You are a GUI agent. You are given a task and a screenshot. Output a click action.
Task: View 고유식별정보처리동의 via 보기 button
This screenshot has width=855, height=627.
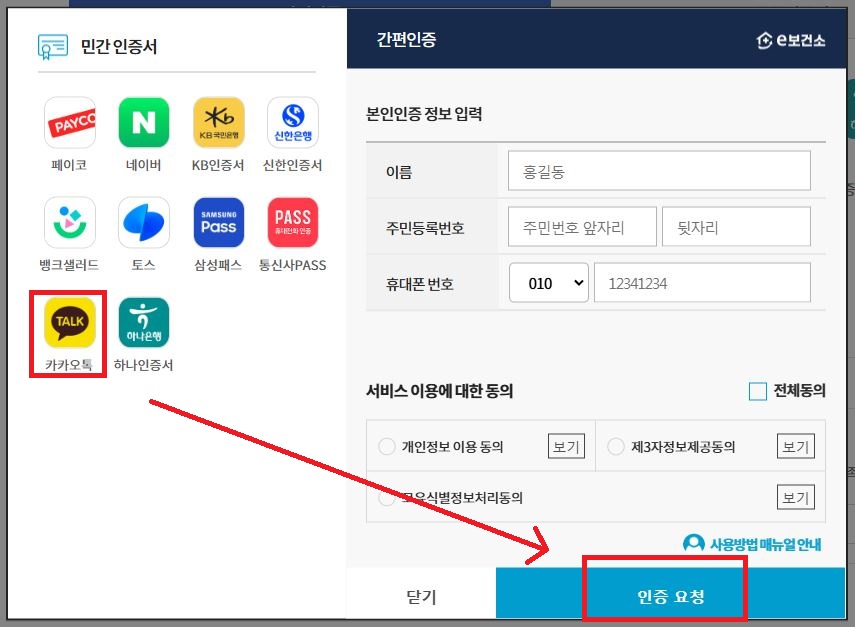(x=796, y=497)
